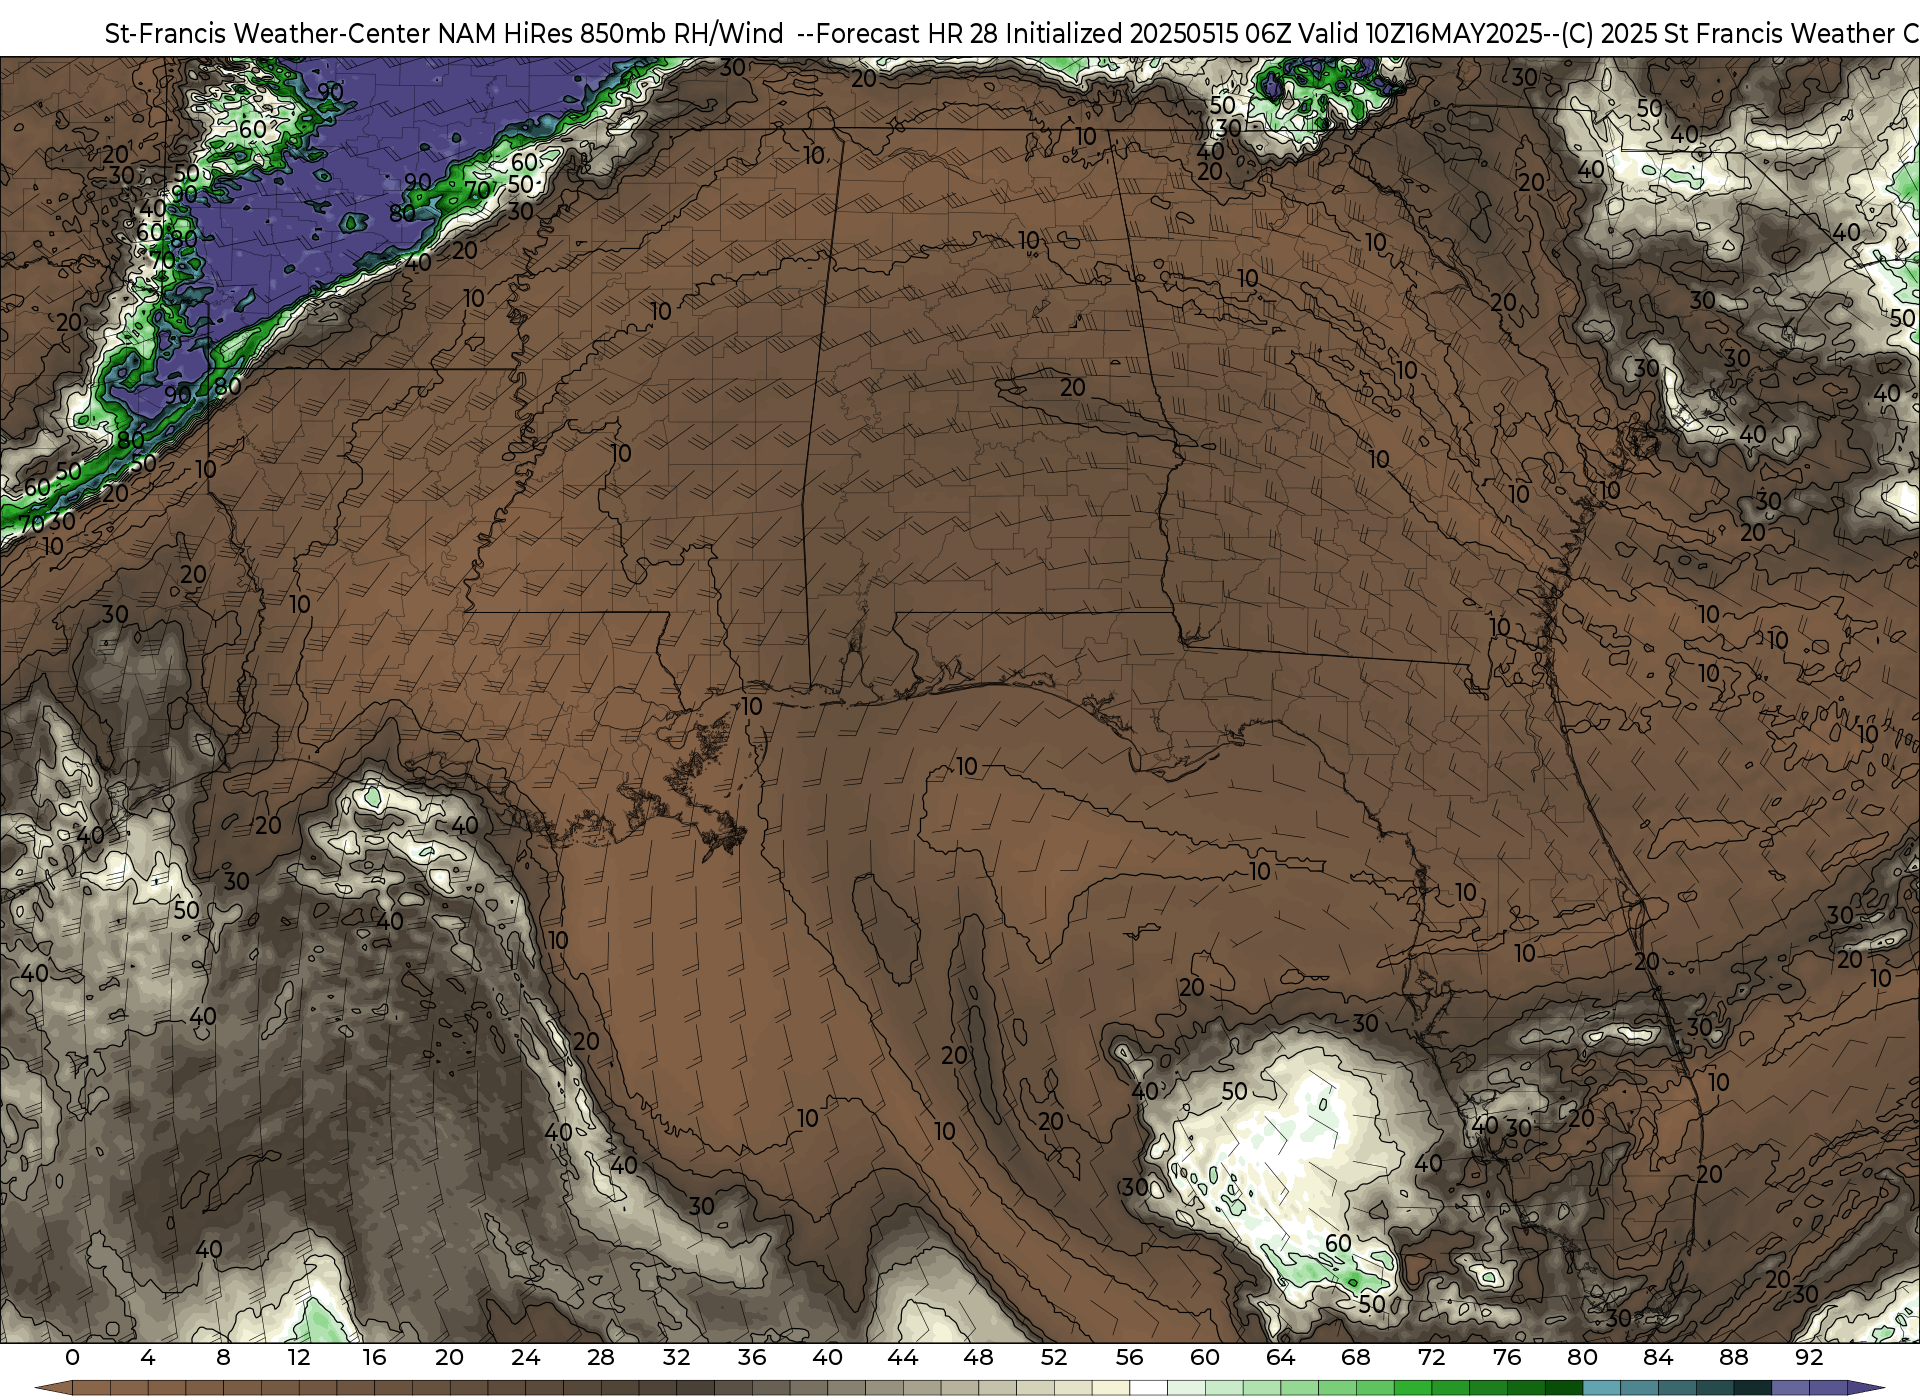
Task: Click colorbar tick label 8
Action: [x=223, y=1357]
